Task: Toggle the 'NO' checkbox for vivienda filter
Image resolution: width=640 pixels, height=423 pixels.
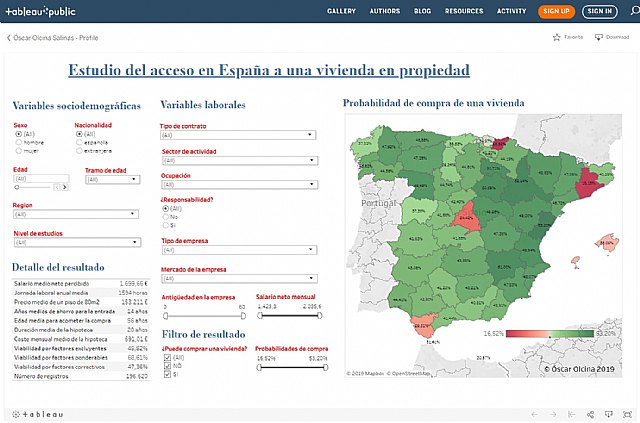Action: pos(166,365)
